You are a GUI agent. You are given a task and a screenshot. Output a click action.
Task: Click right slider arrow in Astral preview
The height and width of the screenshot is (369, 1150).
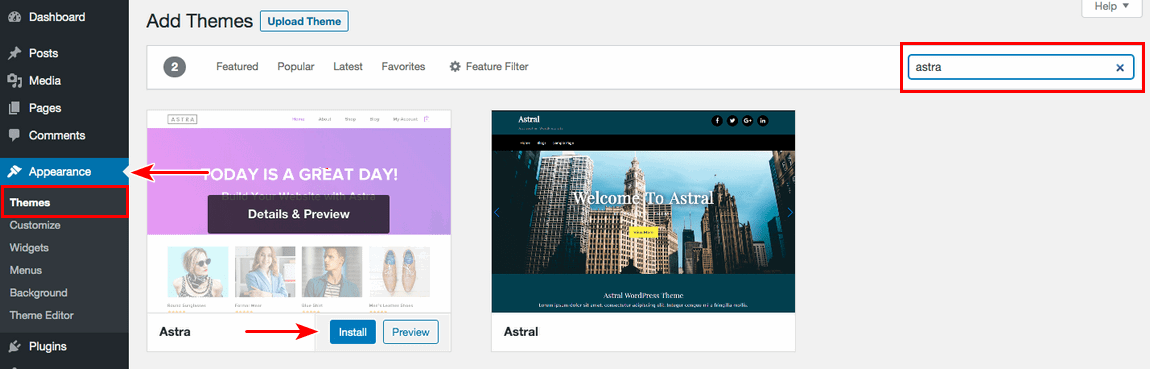(790, 213)
